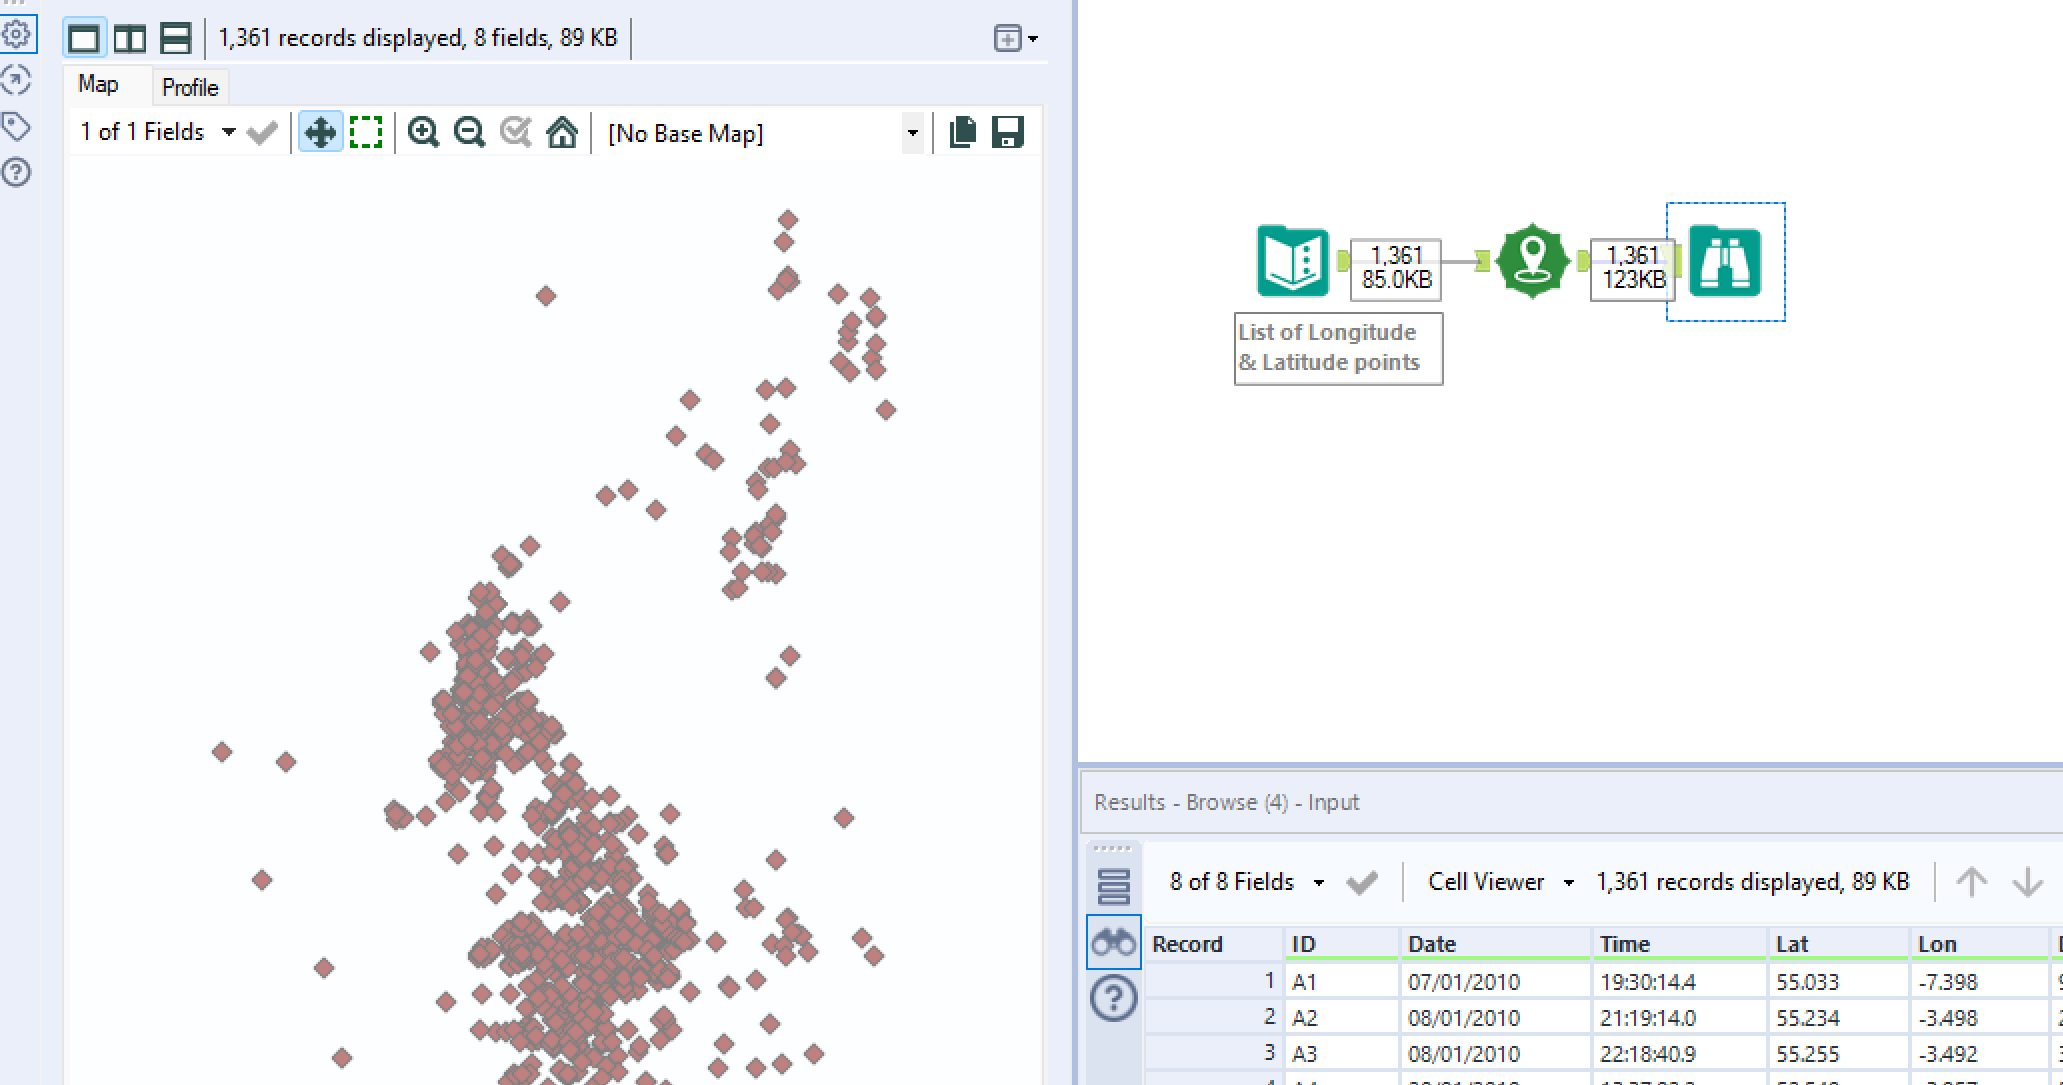Switch to side-by-side split layout

click(x=130, y=38)
